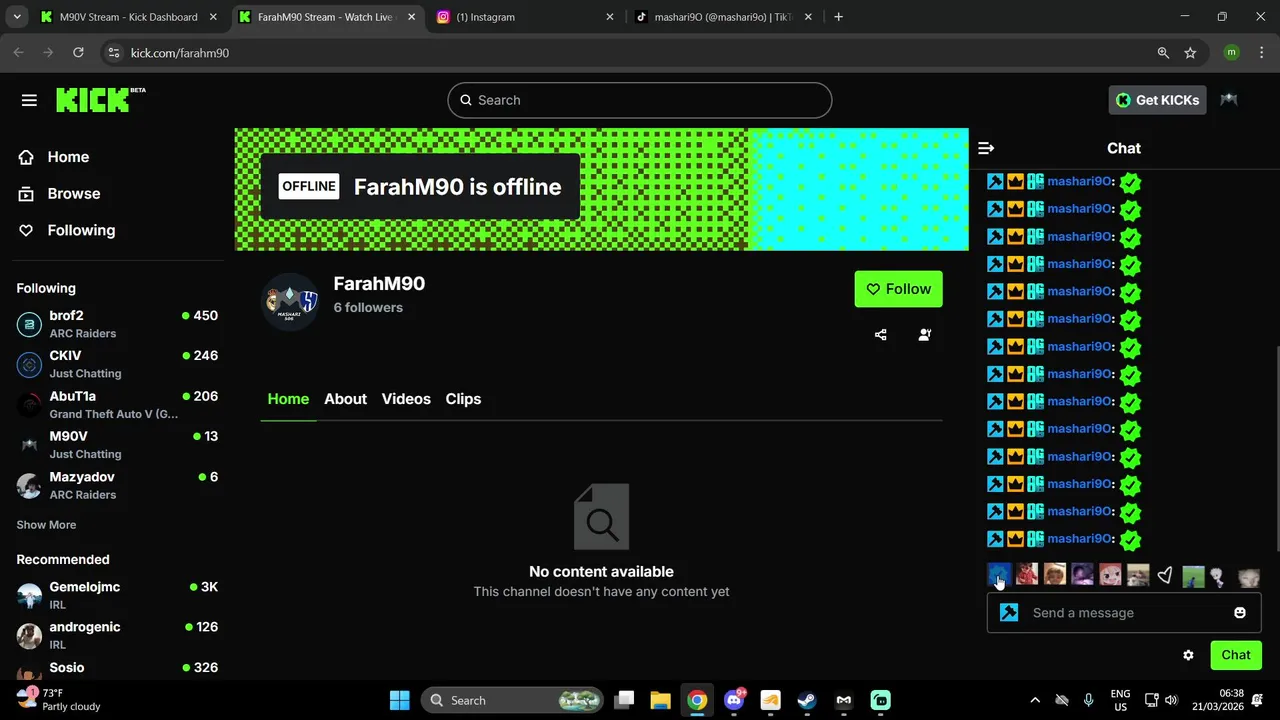Open the emoji picker in chat input
The image size is (1280, 720).
click(1240, 613)
